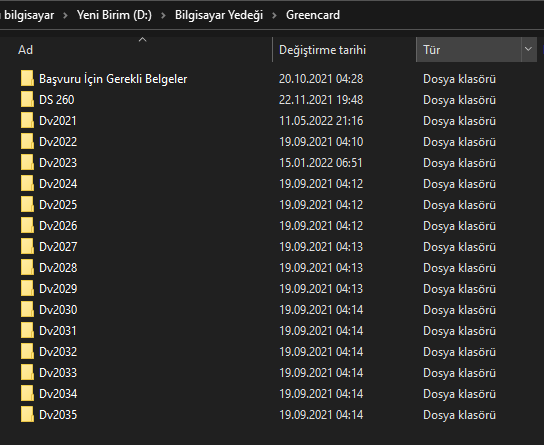The height and width of the screenshot is (445, 544).
Task: Select the Dv2033 folder icon
Action: point(27,373)
